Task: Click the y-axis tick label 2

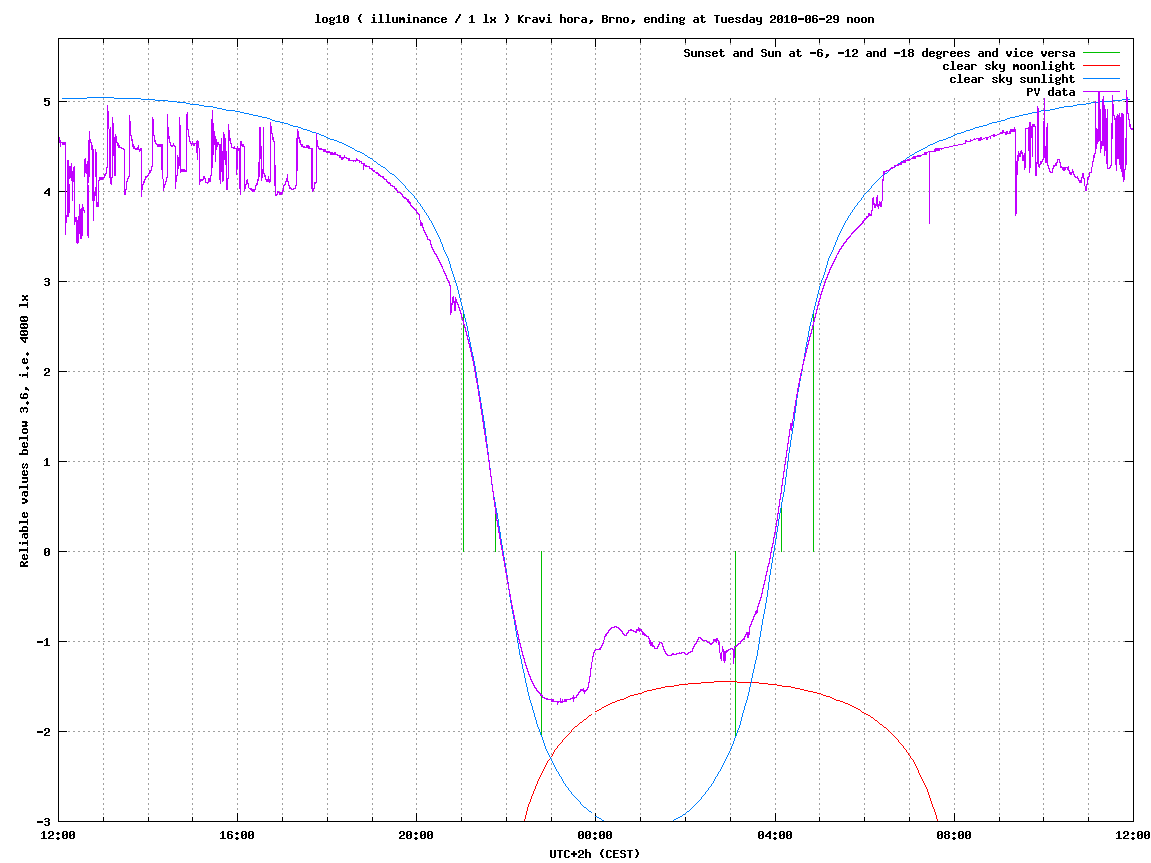Action: click(x=47, y=372)
